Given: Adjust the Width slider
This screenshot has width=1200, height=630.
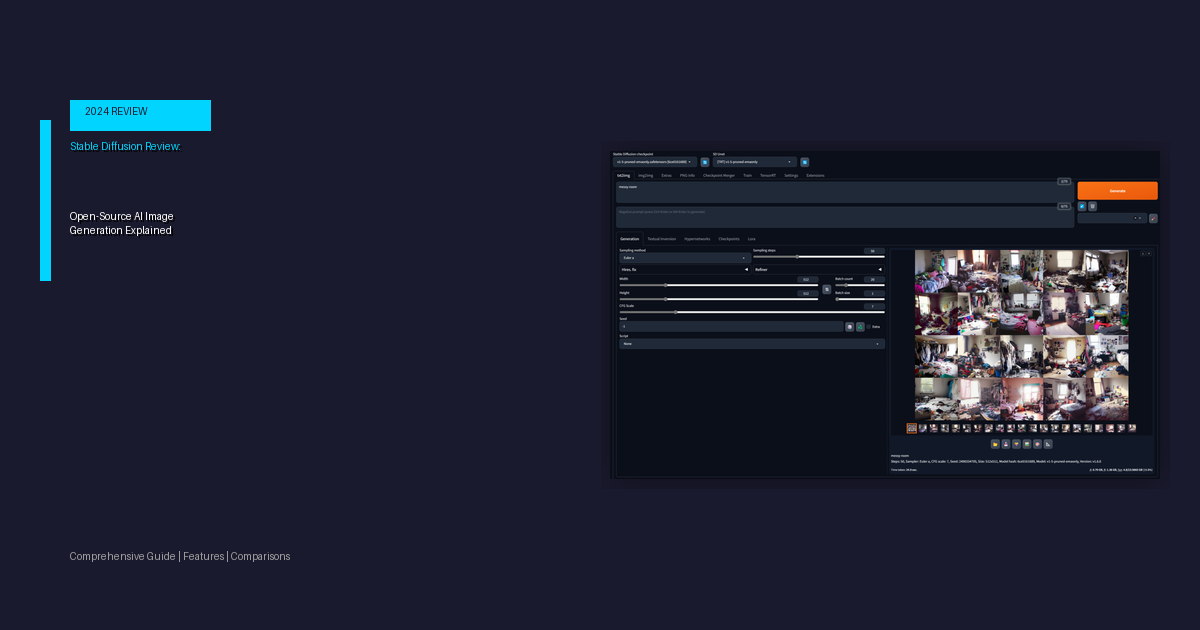Looking at the screenshot, I should 719,285.
